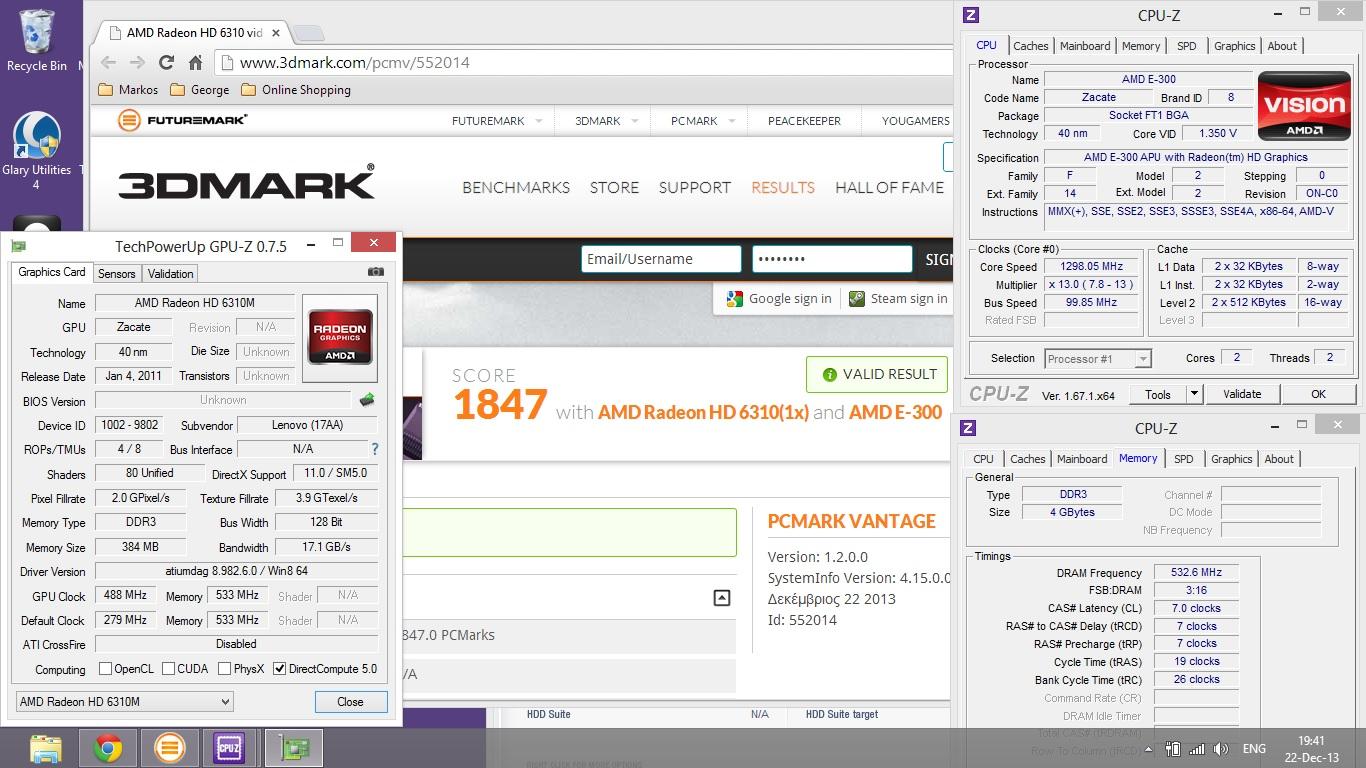The height and width of the screenshot is (768, 1366).
Task: Open BENCHMARKS menu on 3DMark site
Action: point(516,187)
